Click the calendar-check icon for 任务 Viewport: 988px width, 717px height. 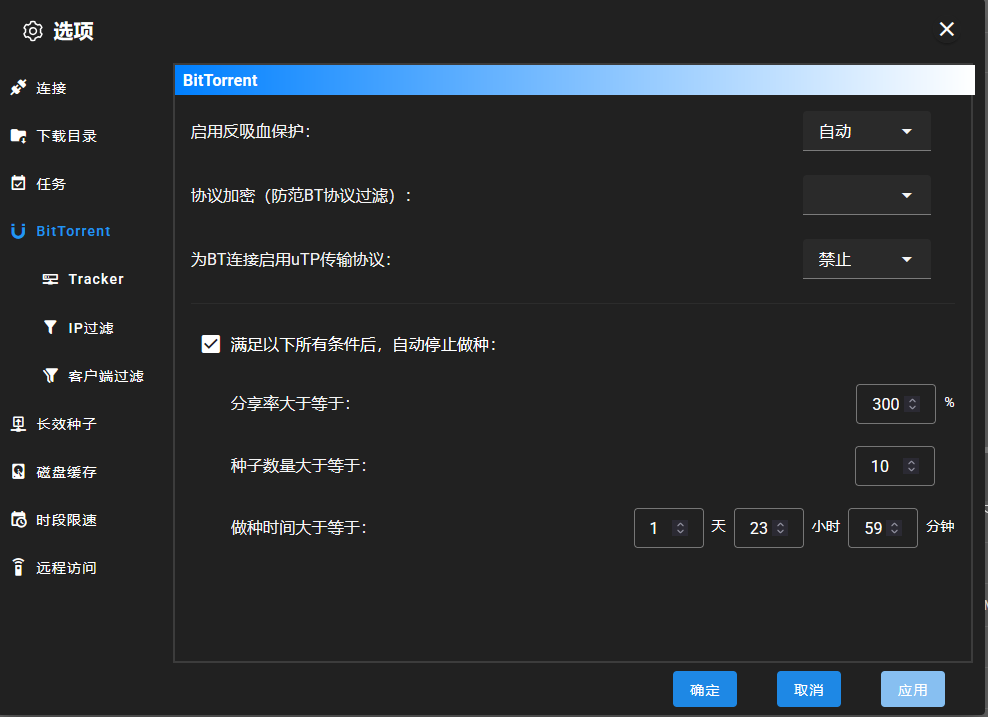pos(18,184)
